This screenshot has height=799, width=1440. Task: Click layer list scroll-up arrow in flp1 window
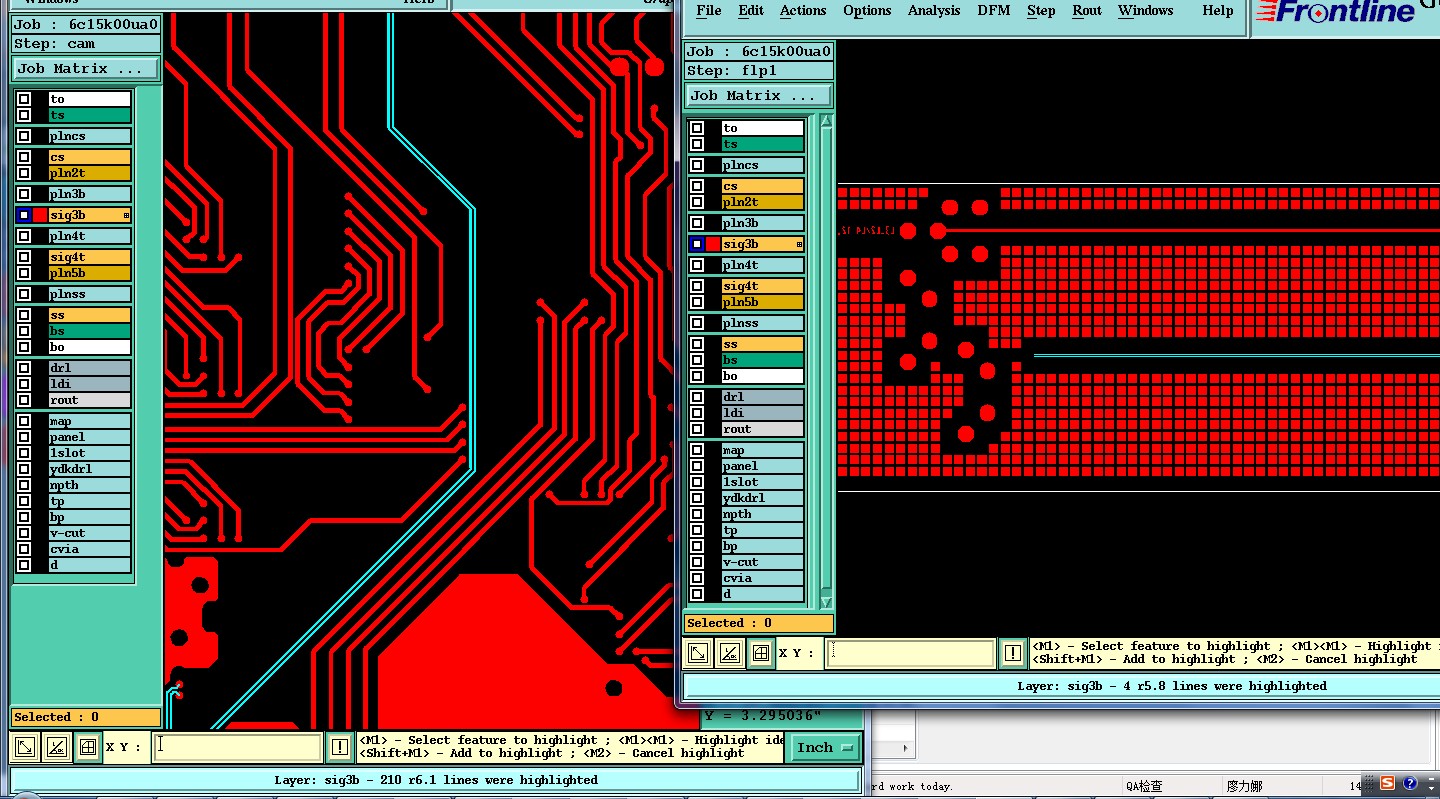(826, 122)
